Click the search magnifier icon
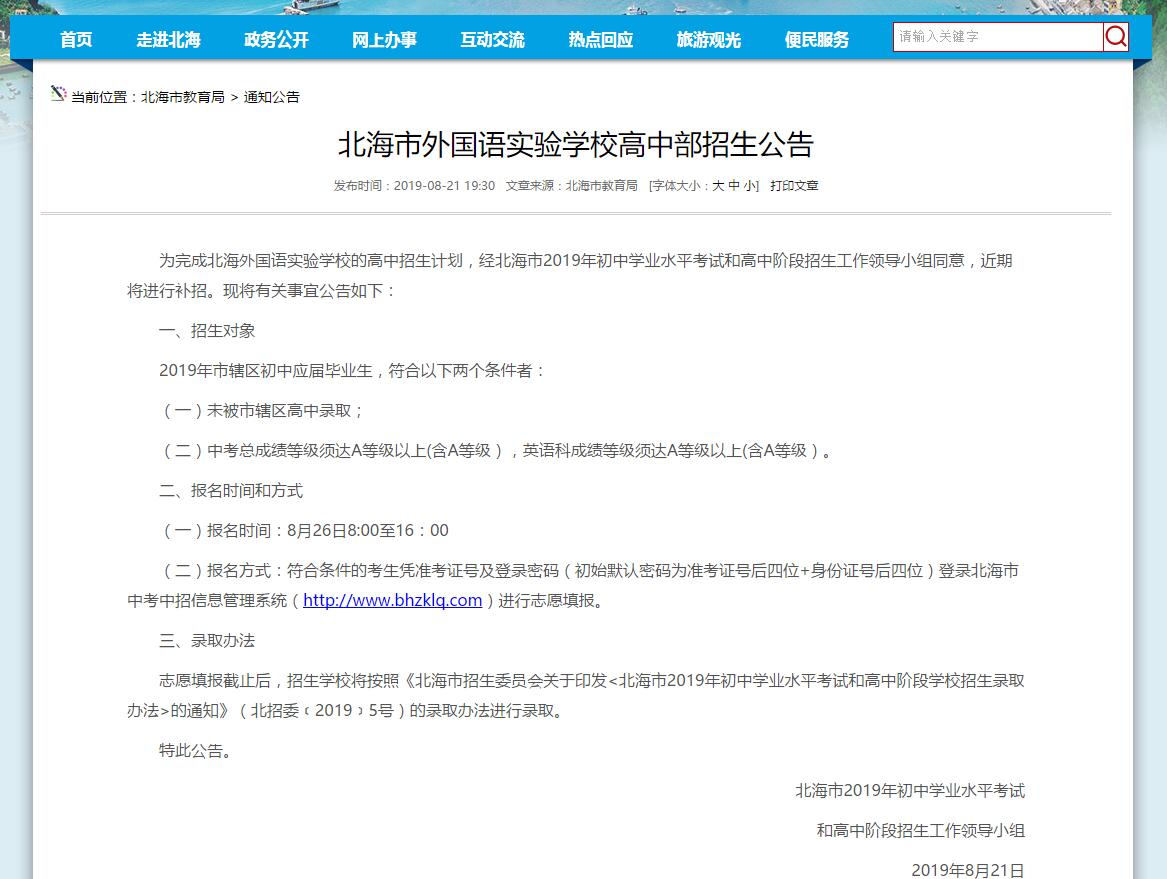This screenshot has height=879, width=1167. (1116, 37)
